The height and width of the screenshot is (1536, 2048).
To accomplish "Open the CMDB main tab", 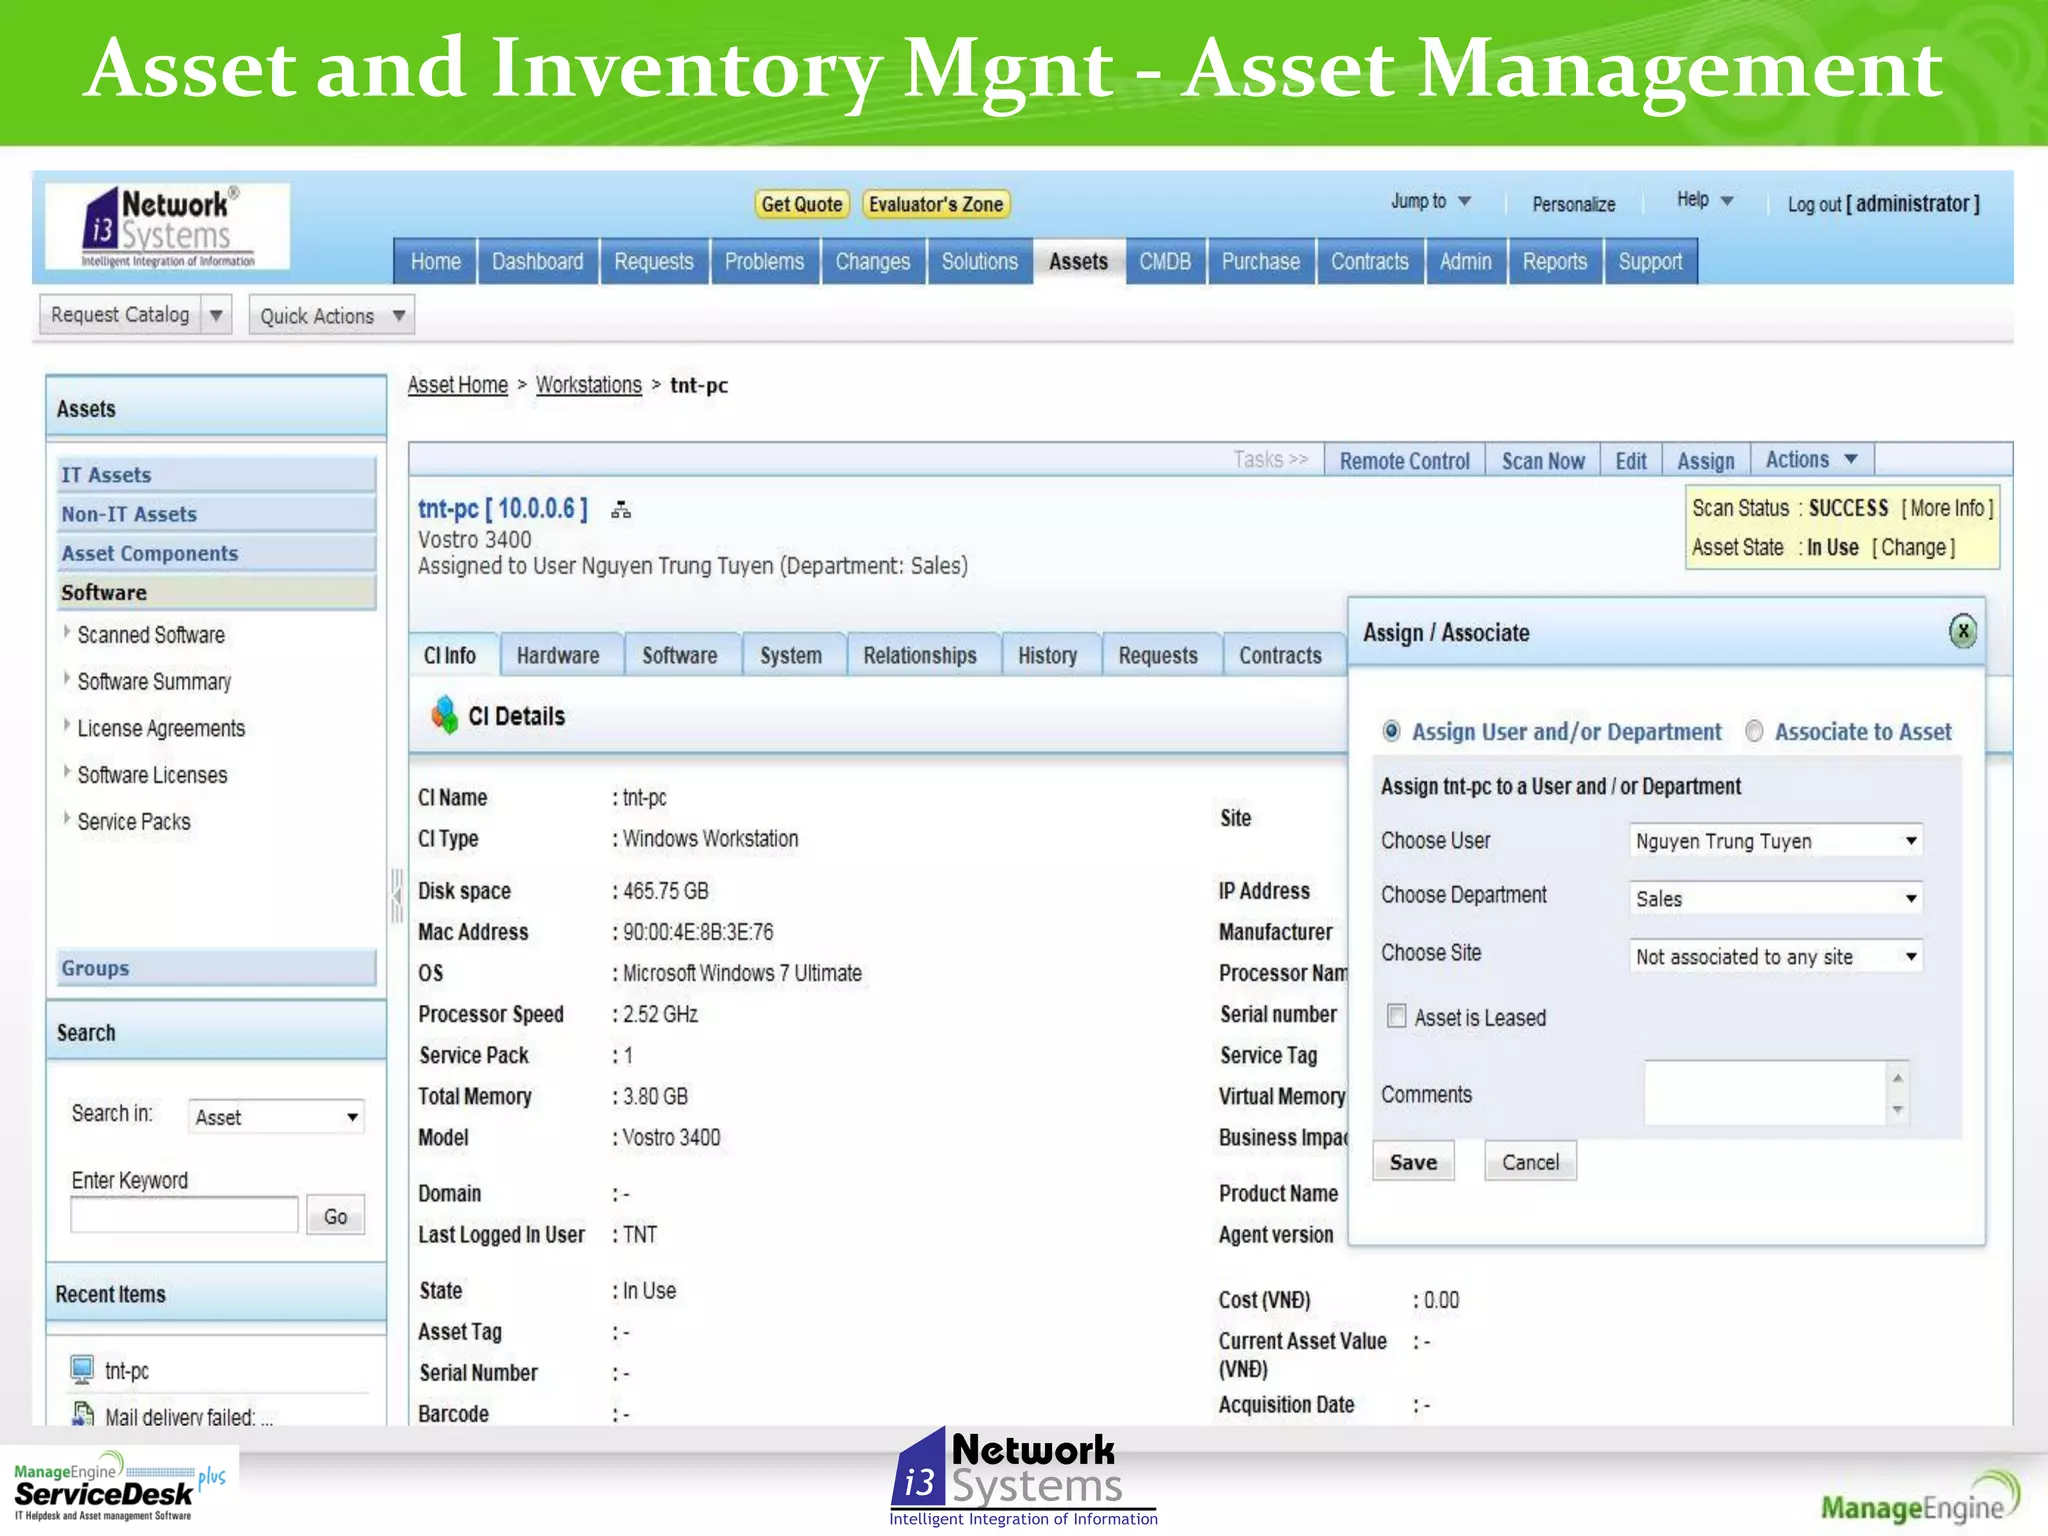I will (x=1165, y=261).
